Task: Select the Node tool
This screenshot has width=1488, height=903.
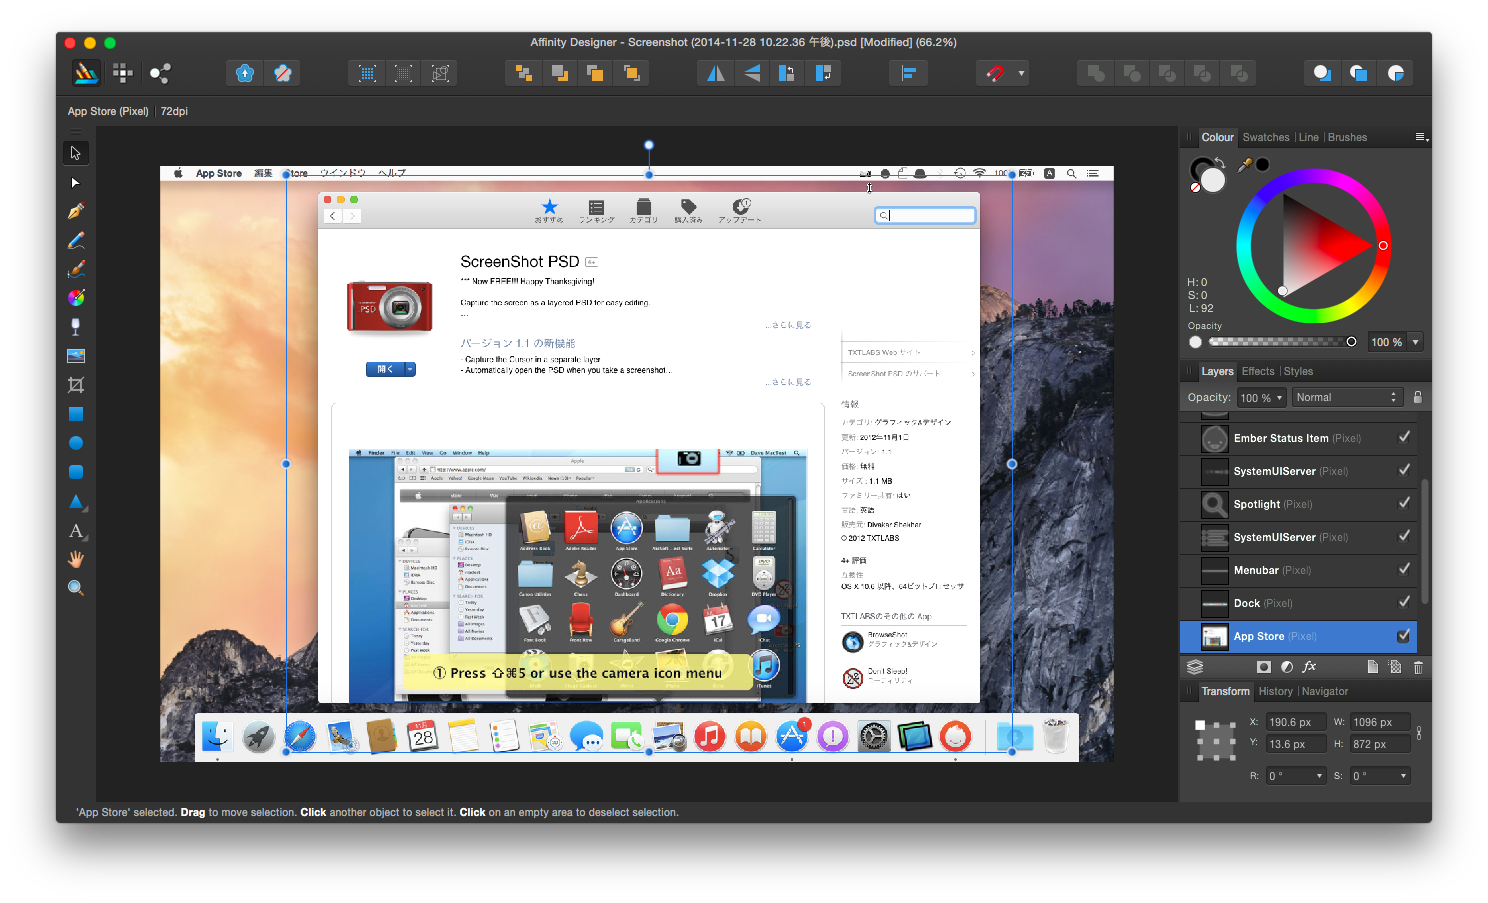Action: (75, 183)
